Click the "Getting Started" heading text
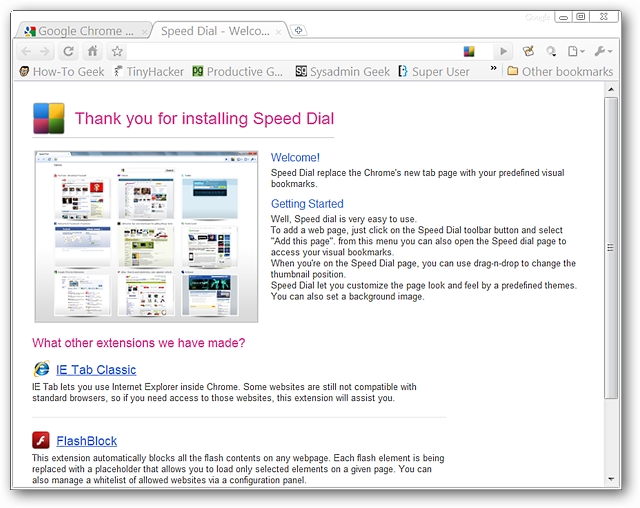 [307, 204]
